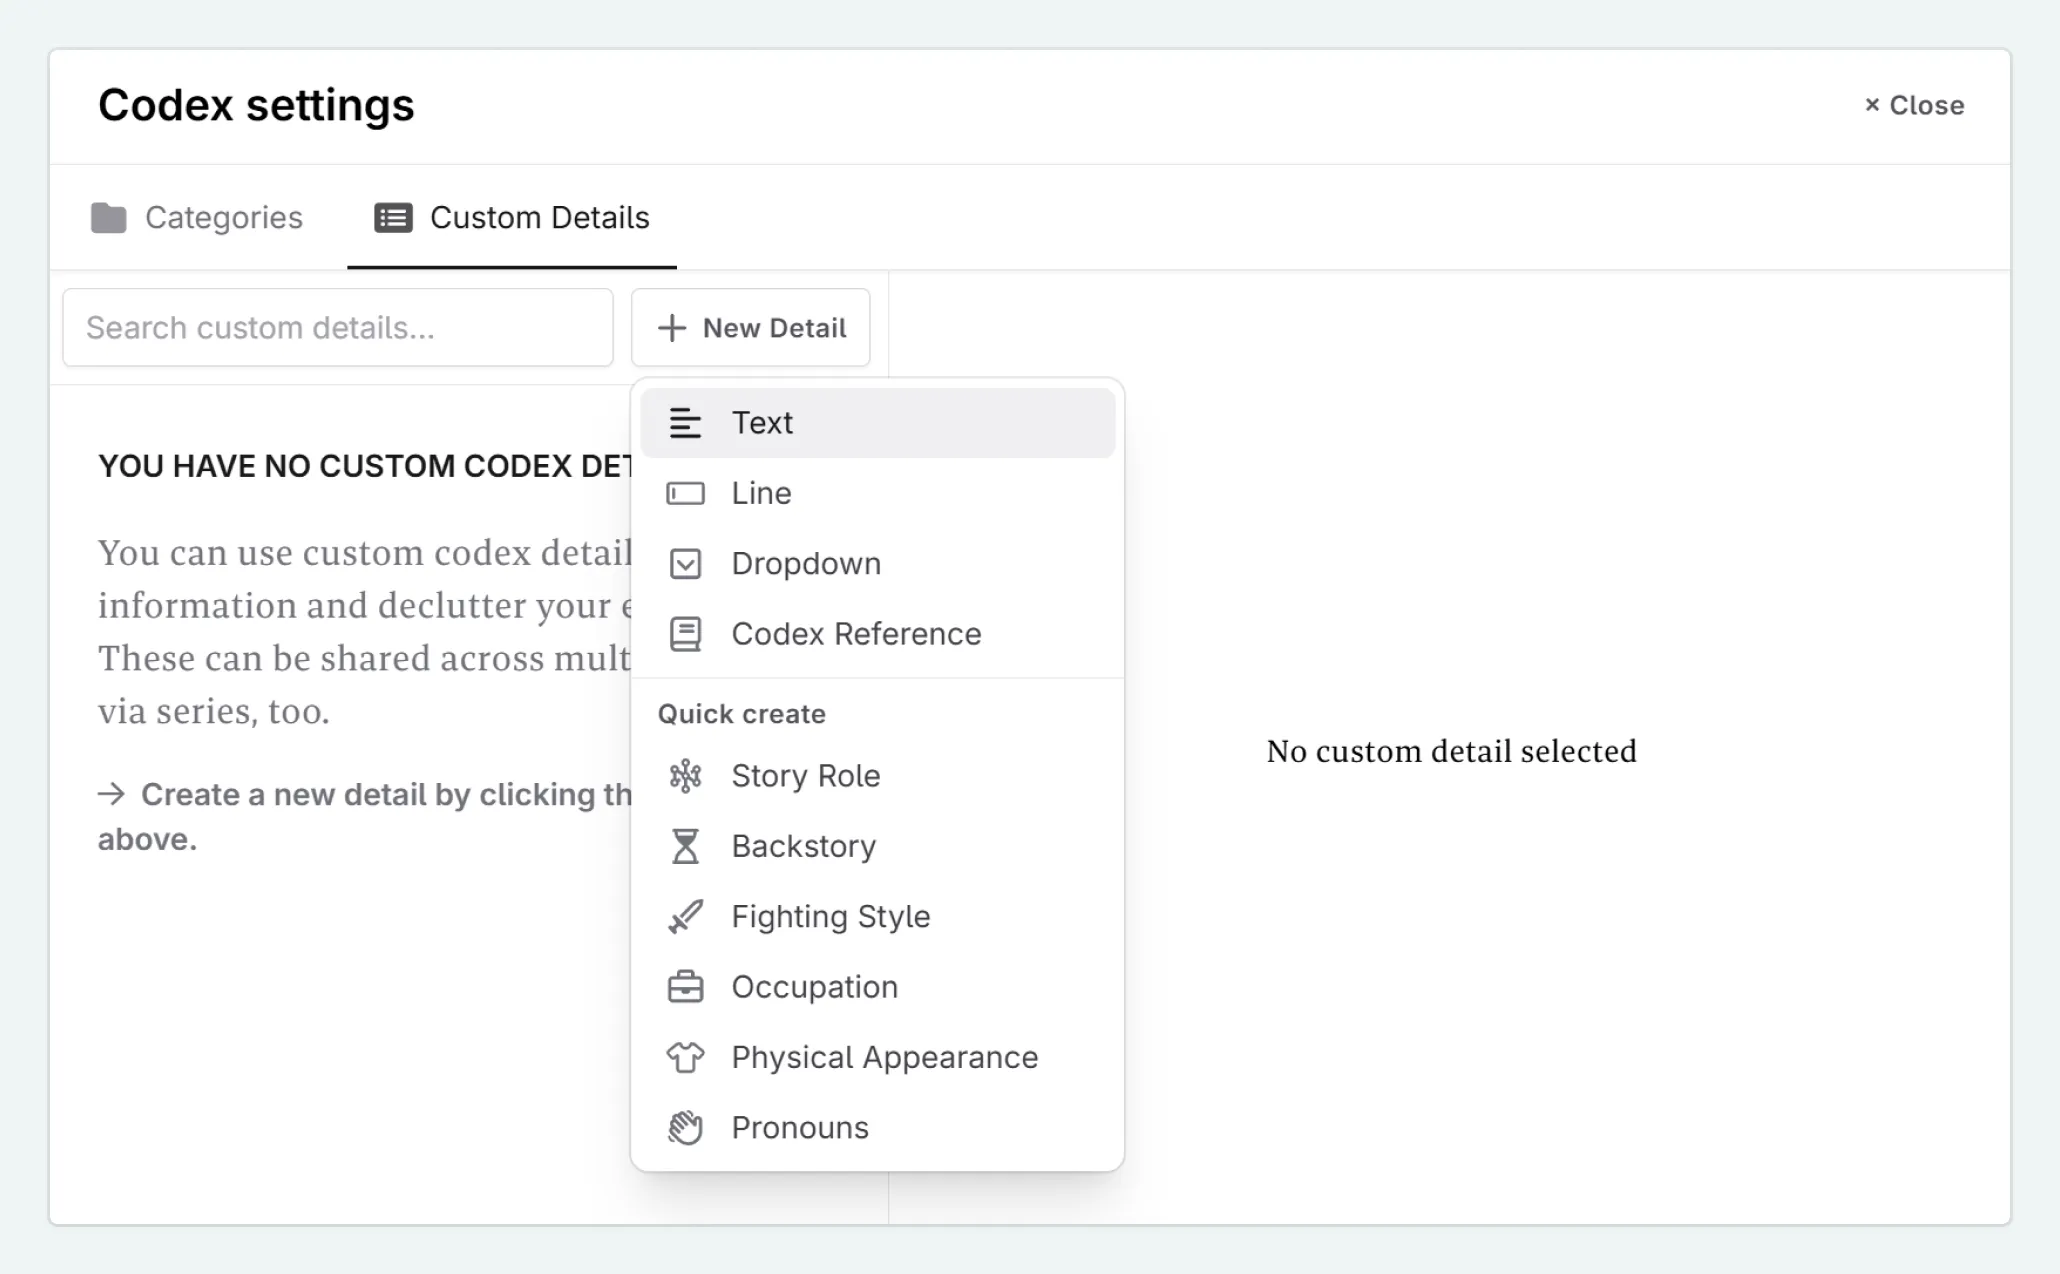Select the Fighting Style quick create icon
The image size is (2060, 1274).
tap(686, 915)
